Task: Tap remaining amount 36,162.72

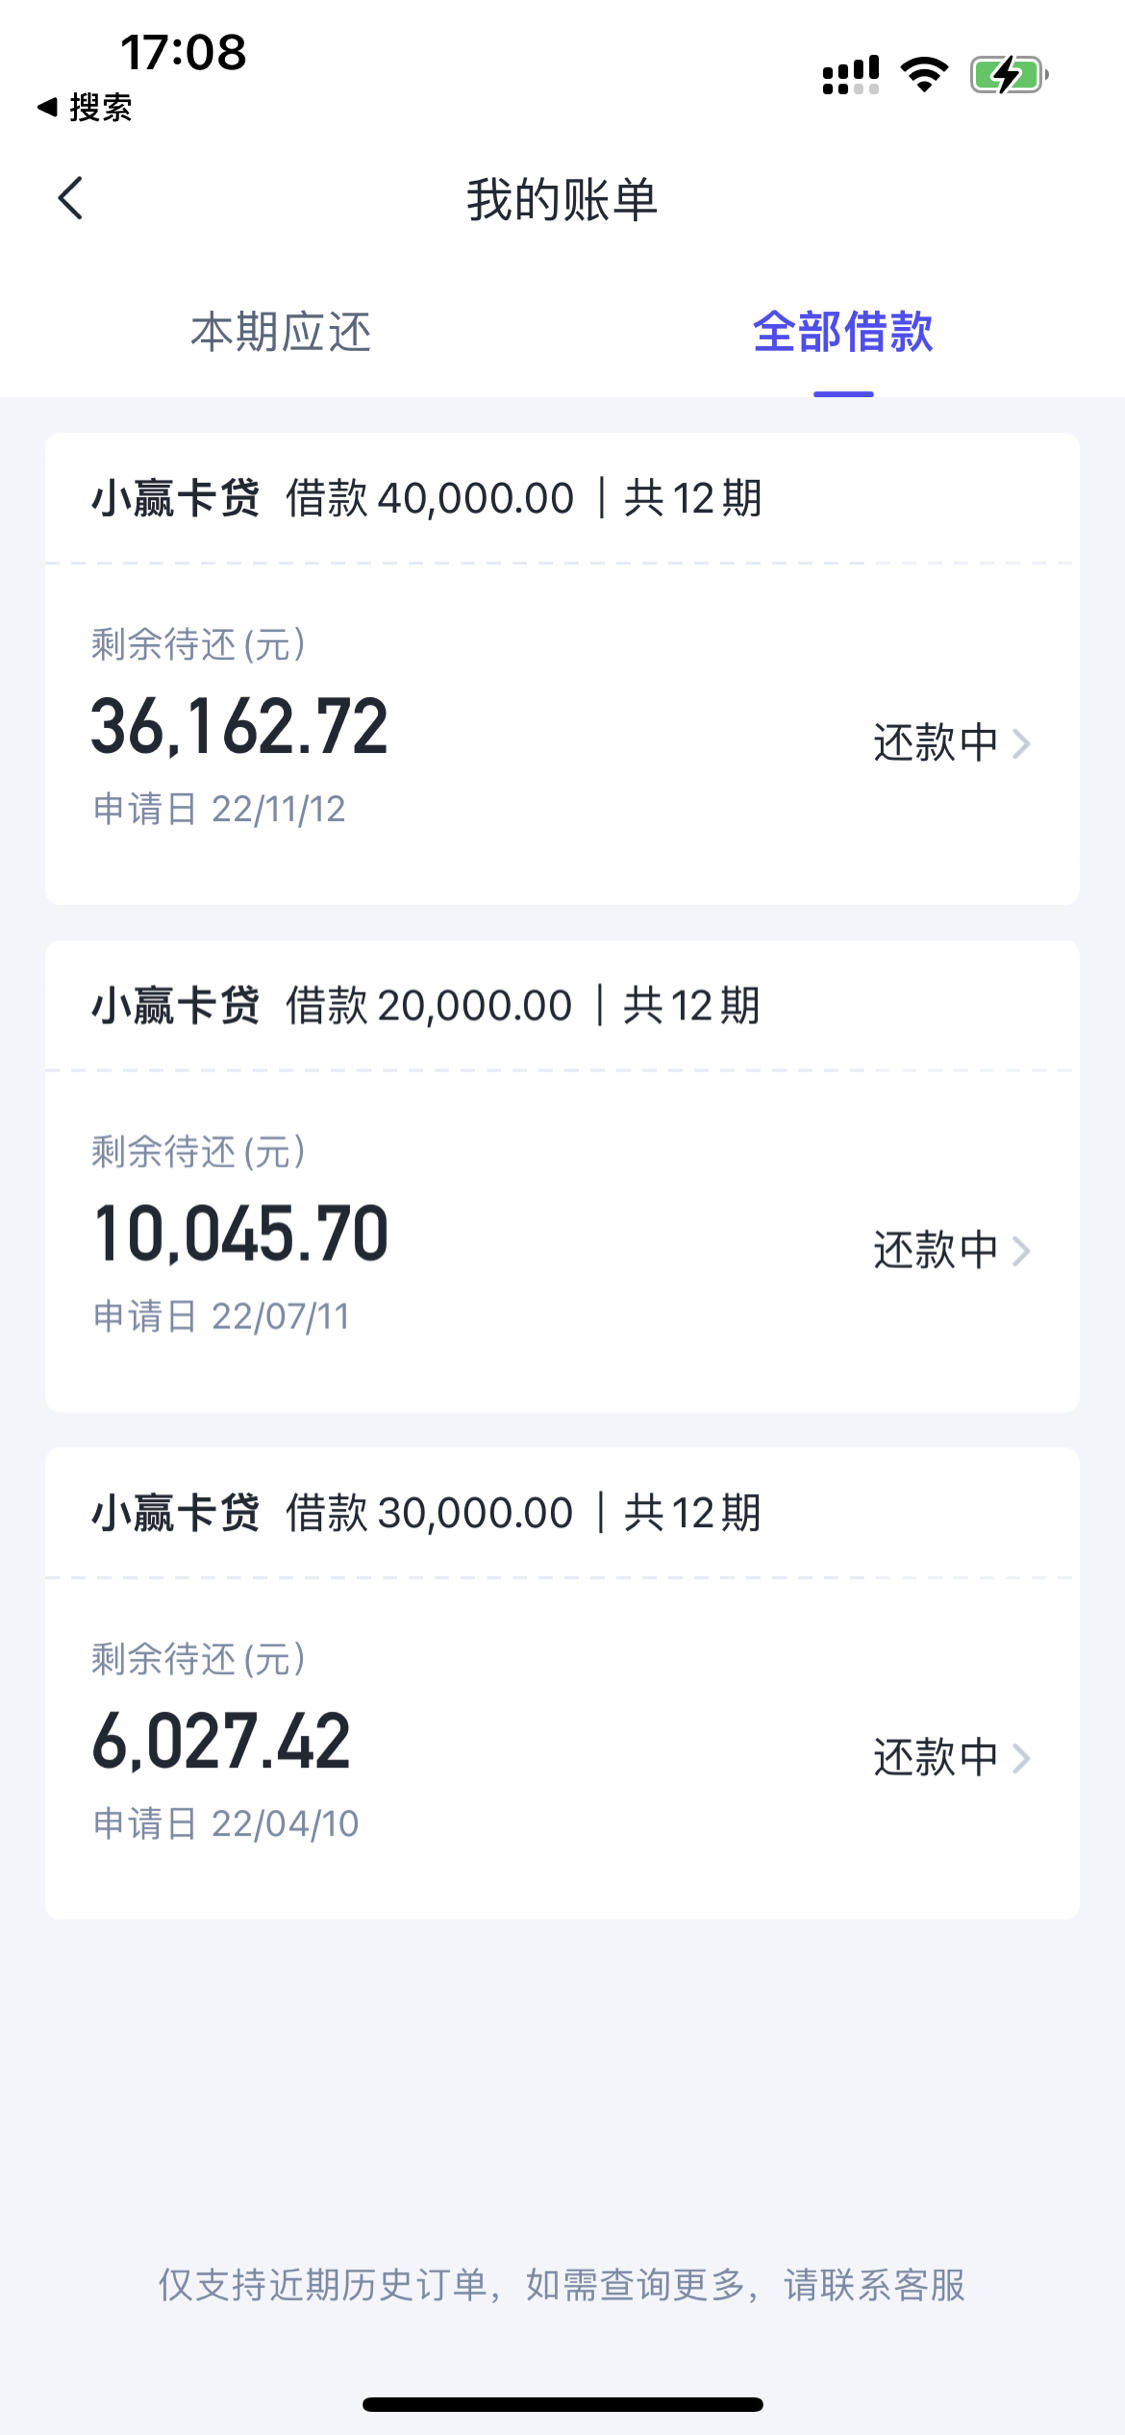Action: (x=239, y=727)
